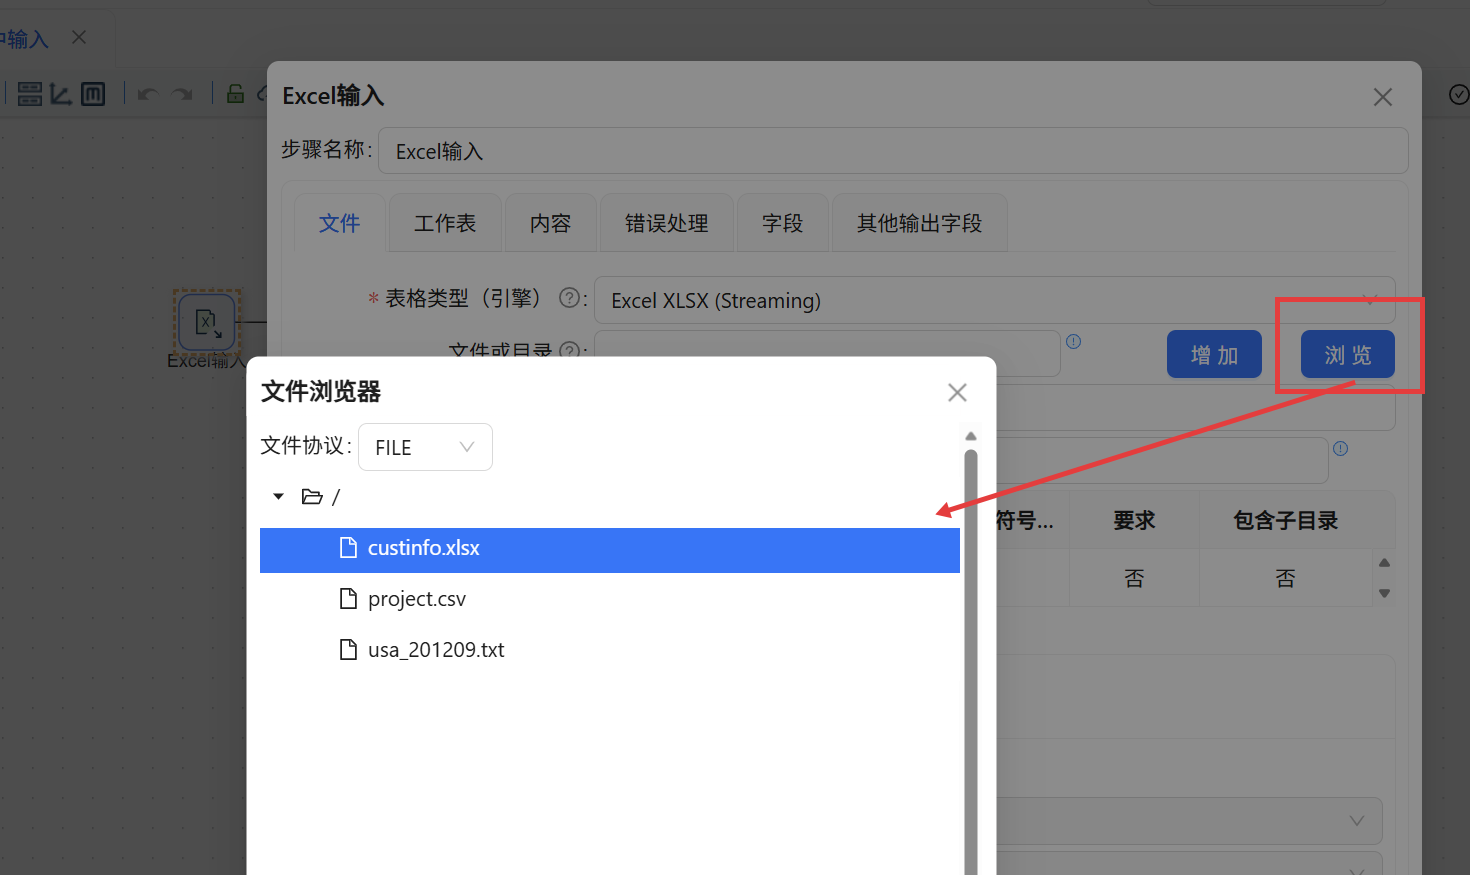Click the 符号... column header
1470x875 pixels.
(1025, 520)
